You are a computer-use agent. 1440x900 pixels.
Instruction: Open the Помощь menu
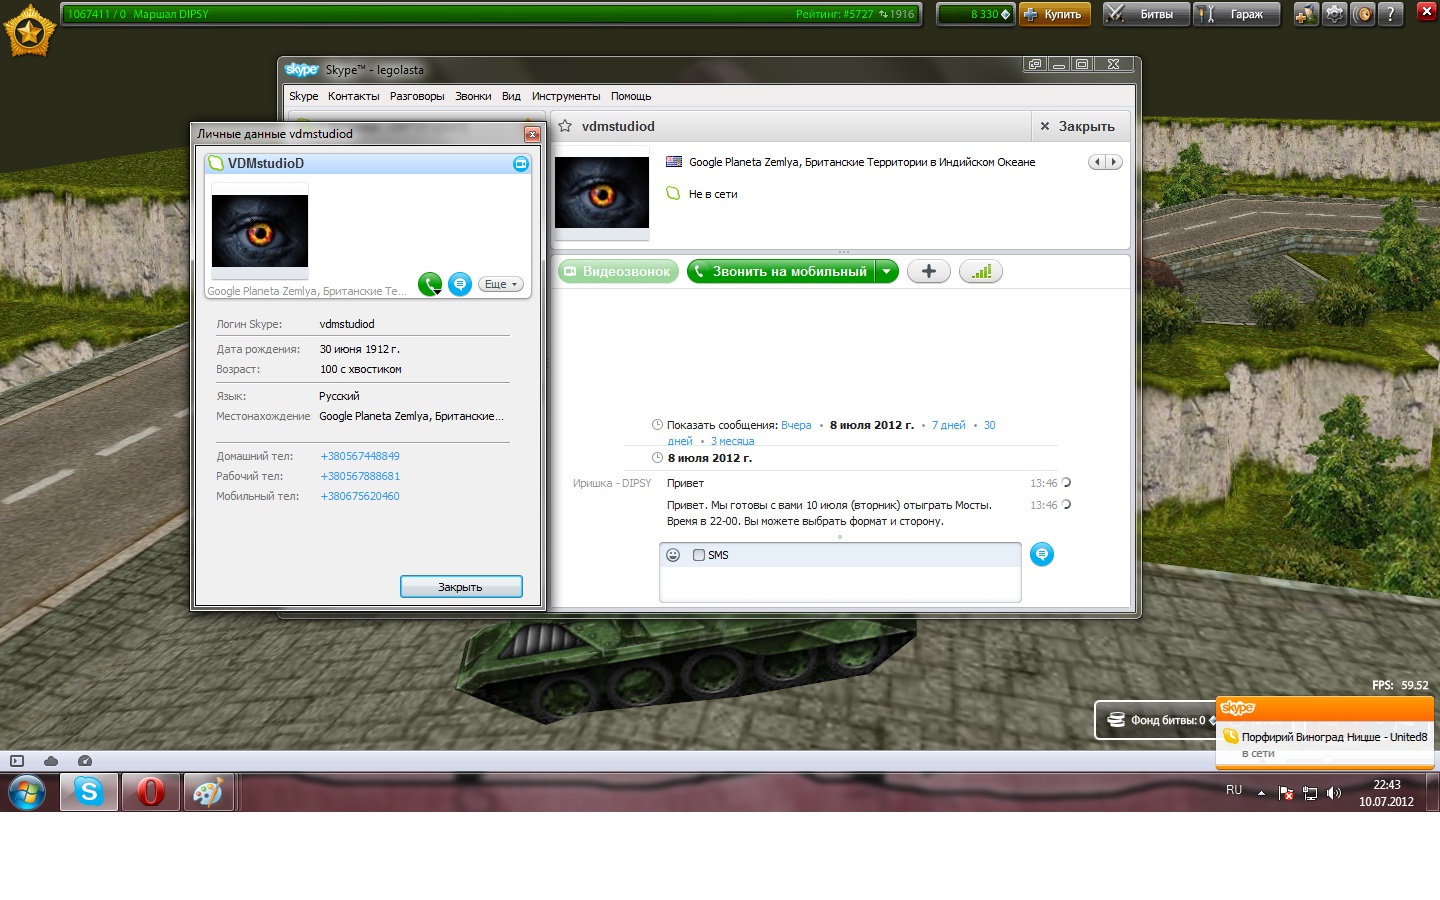pyautogui.click(x=631, y=96)
